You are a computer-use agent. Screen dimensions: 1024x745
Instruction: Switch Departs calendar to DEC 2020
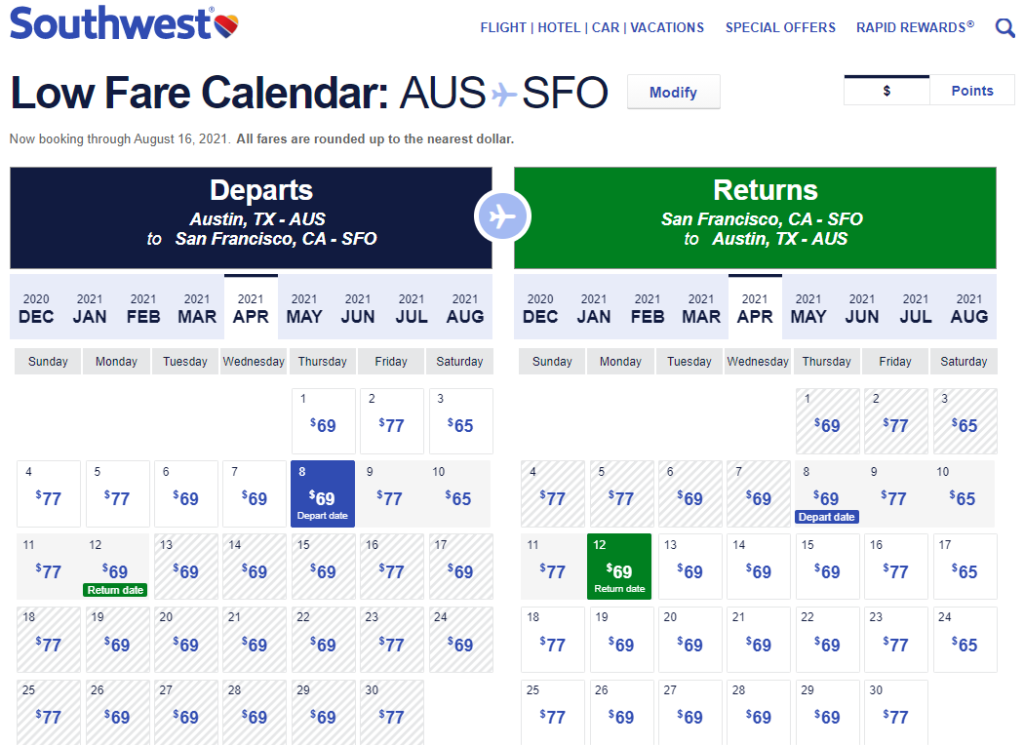tap(36, 307)
